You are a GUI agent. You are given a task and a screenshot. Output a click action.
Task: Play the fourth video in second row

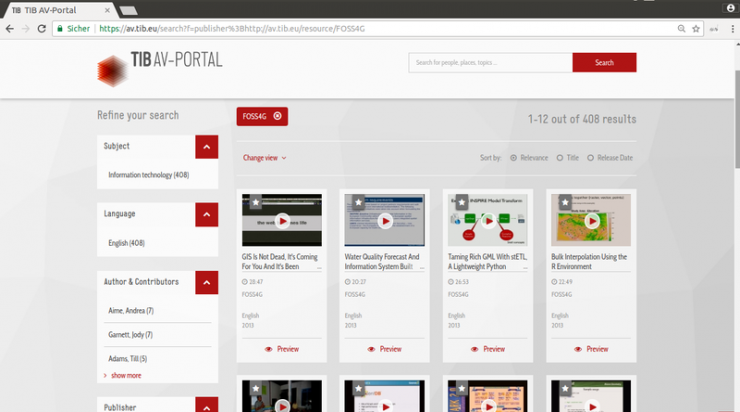coord(592,406)
